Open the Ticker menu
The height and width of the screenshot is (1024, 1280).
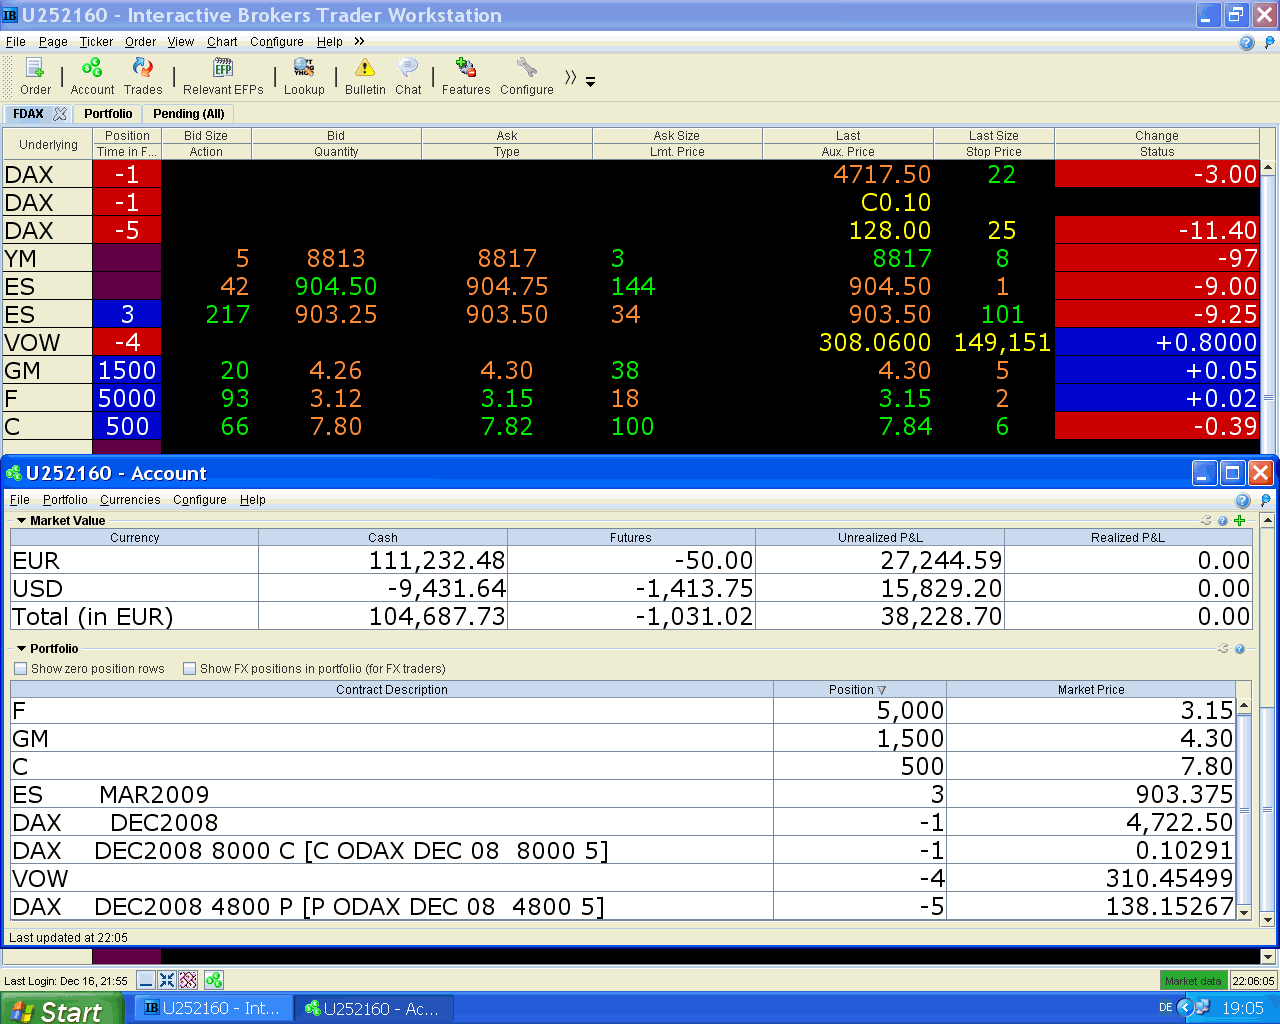point(96,42)
